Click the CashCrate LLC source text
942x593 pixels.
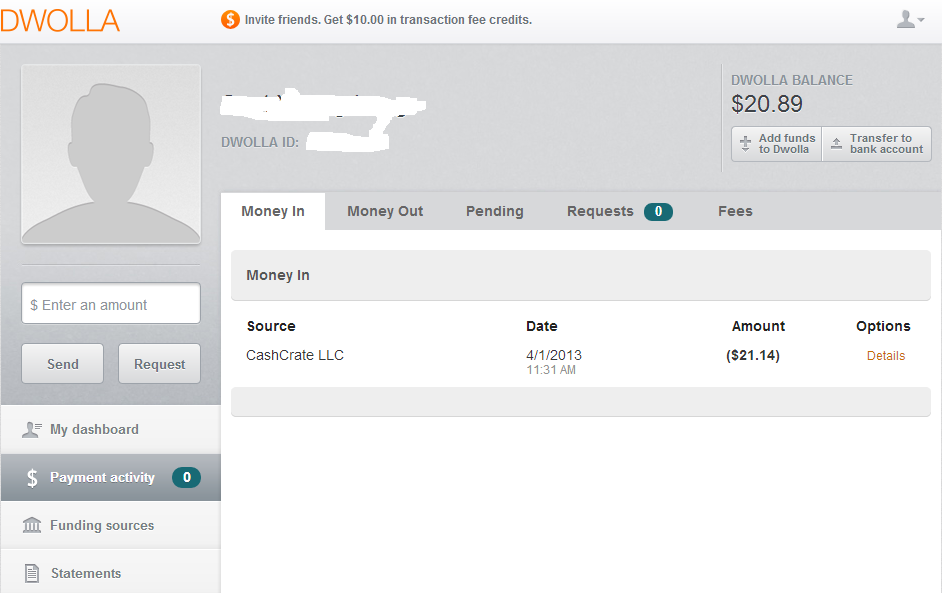point(295,355)
